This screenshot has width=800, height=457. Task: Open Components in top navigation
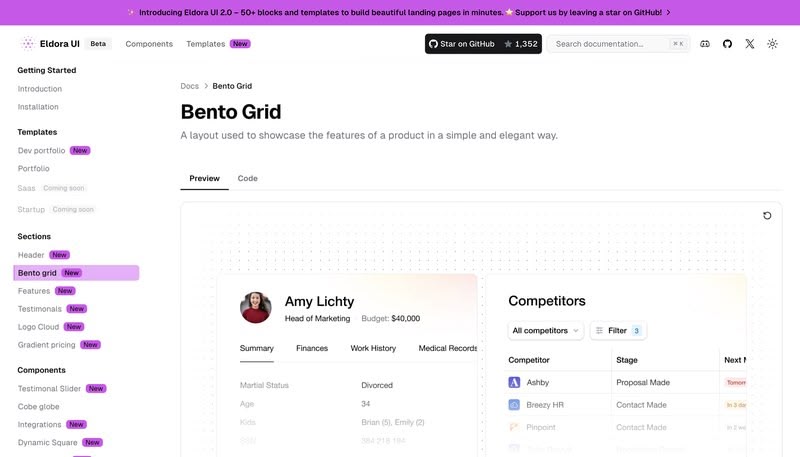[149, 44]
